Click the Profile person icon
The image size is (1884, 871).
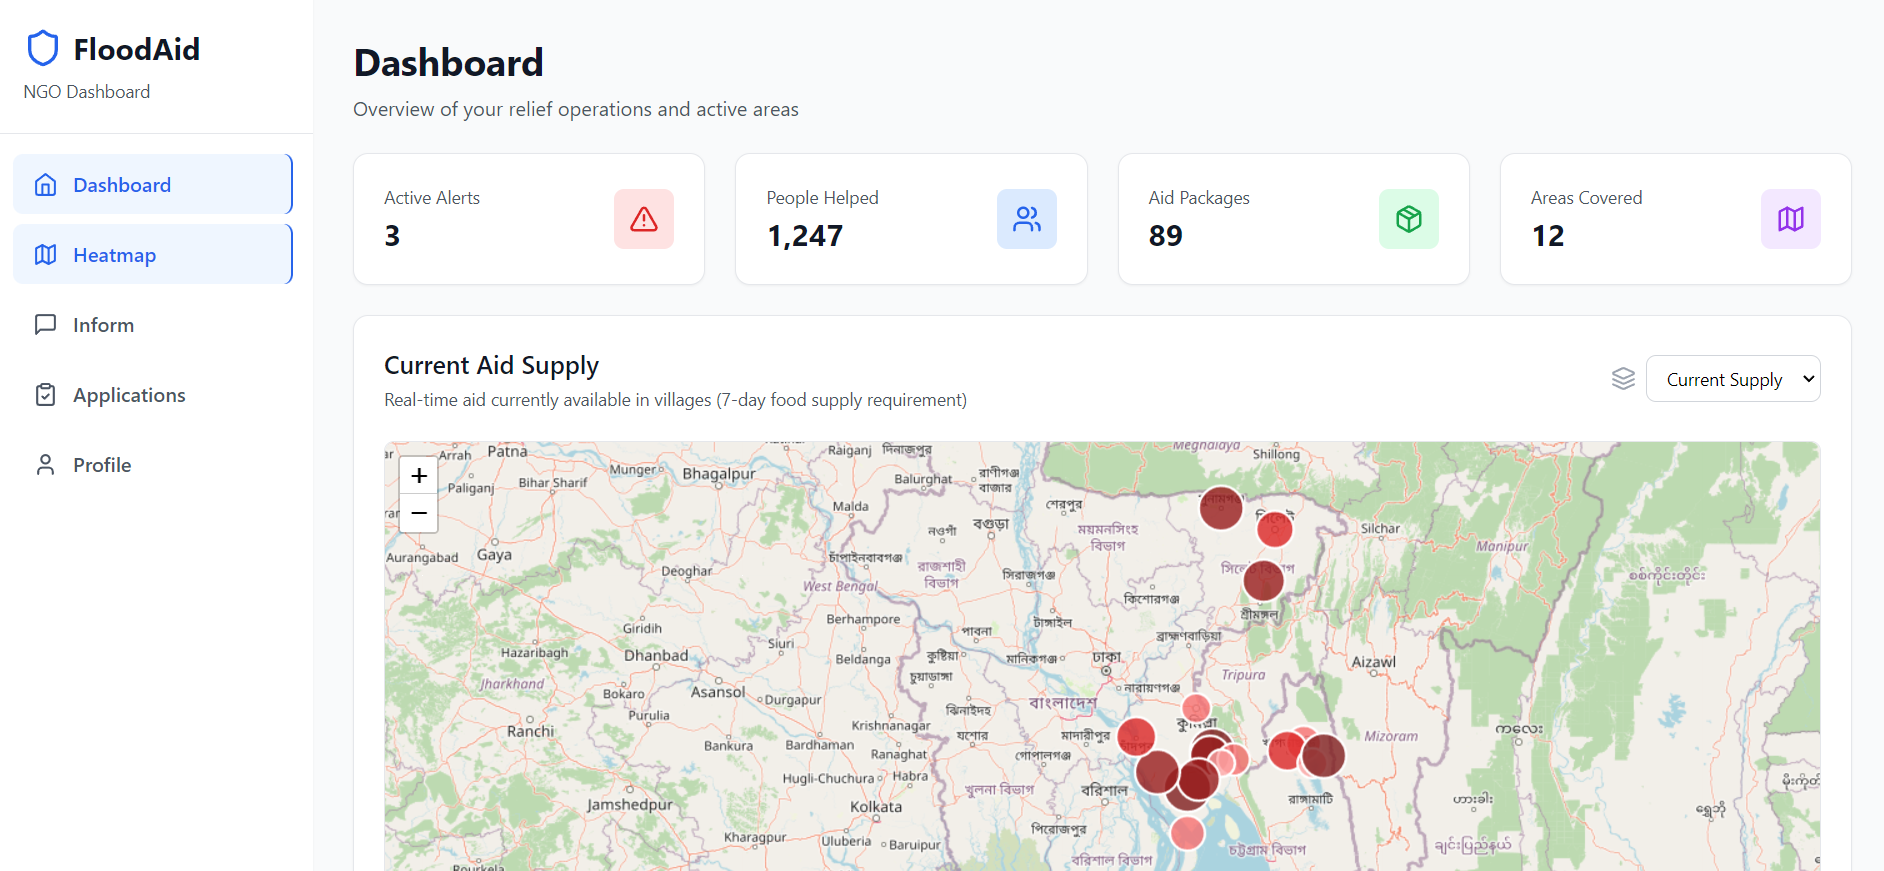pyautogui.click(x=45, y=465)
